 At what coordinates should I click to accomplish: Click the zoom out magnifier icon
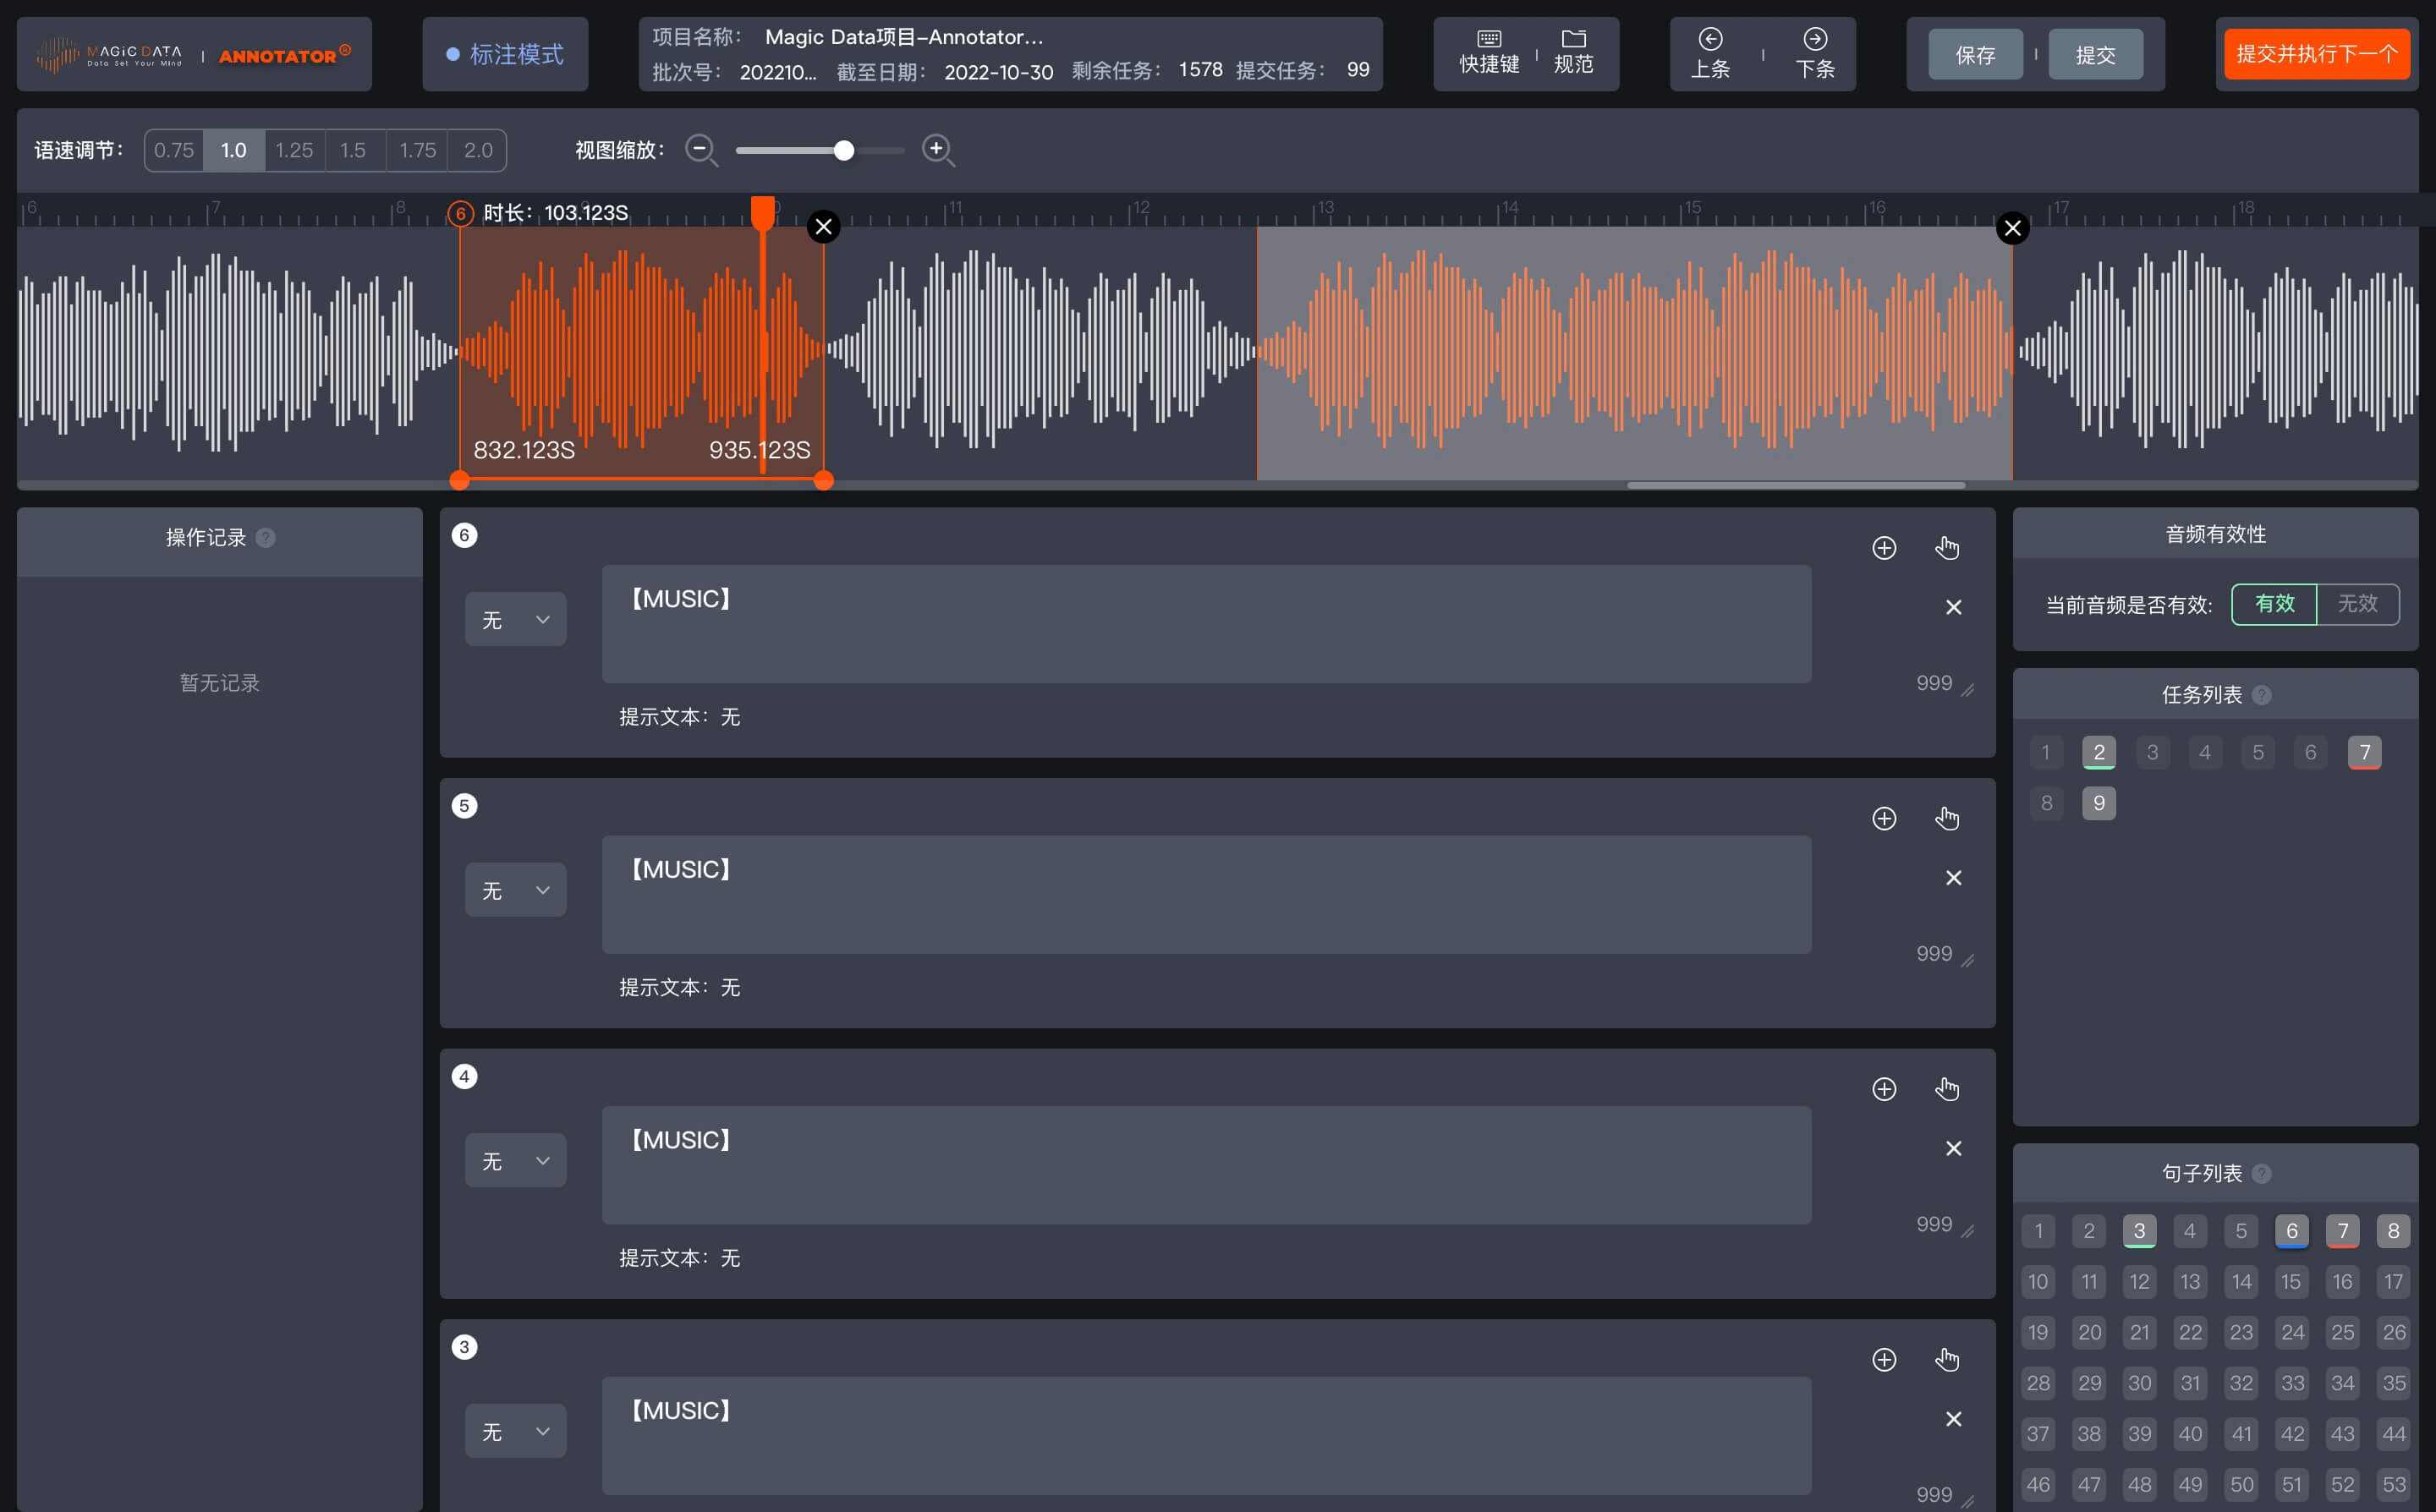[x=700, y=150]
